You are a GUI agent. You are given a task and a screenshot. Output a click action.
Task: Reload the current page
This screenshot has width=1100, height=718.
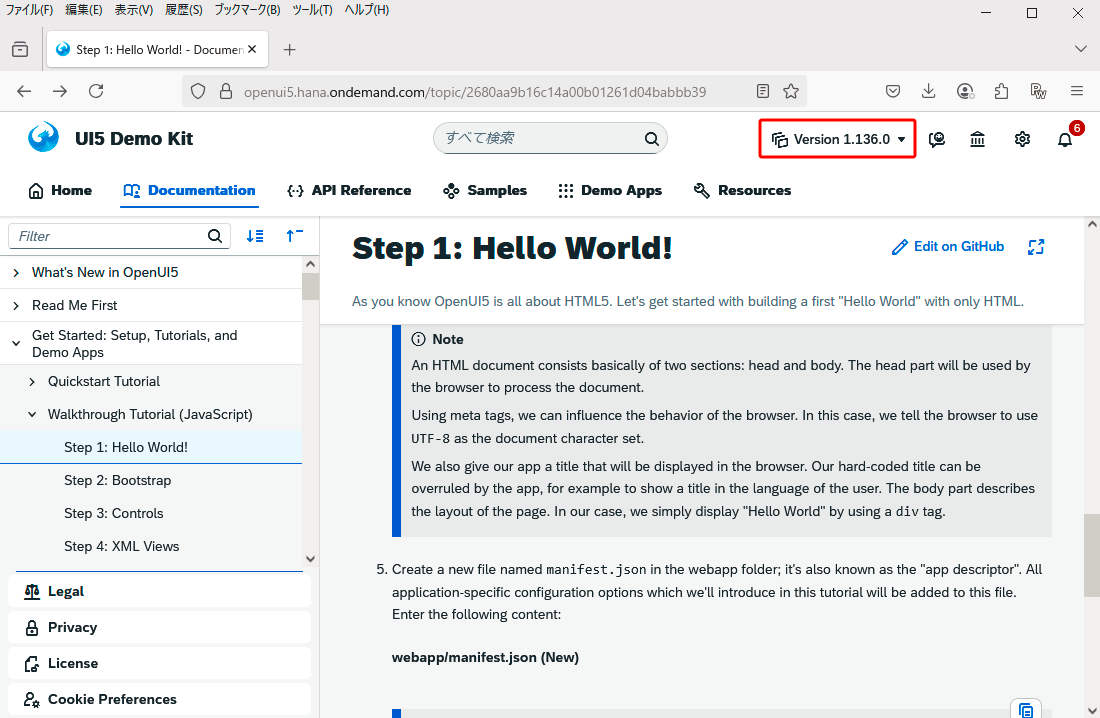(96, 91)
